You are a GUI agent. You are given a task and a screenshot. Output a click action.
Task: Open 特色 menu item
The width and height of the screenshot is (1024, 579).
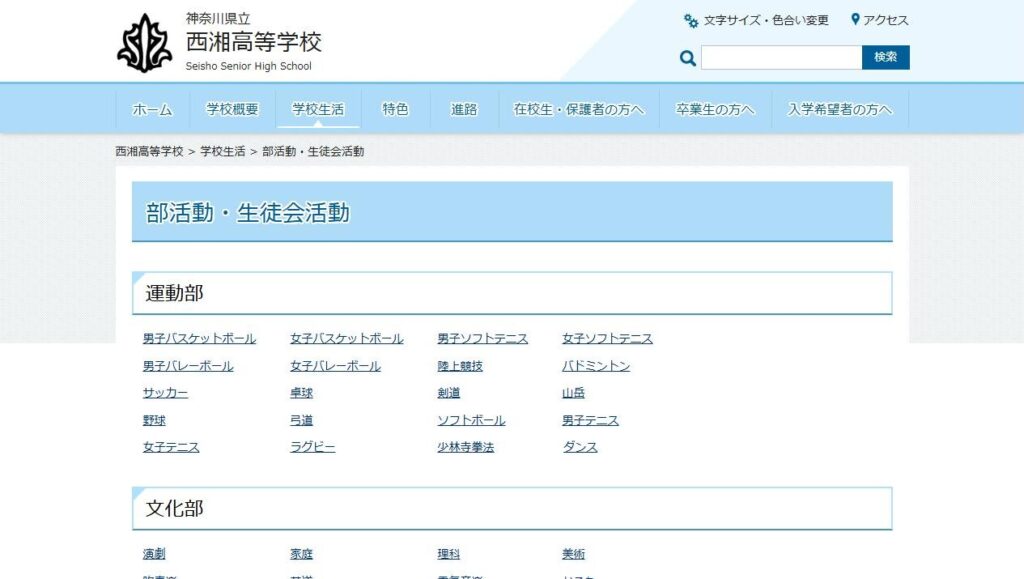[x=395, y=110]
